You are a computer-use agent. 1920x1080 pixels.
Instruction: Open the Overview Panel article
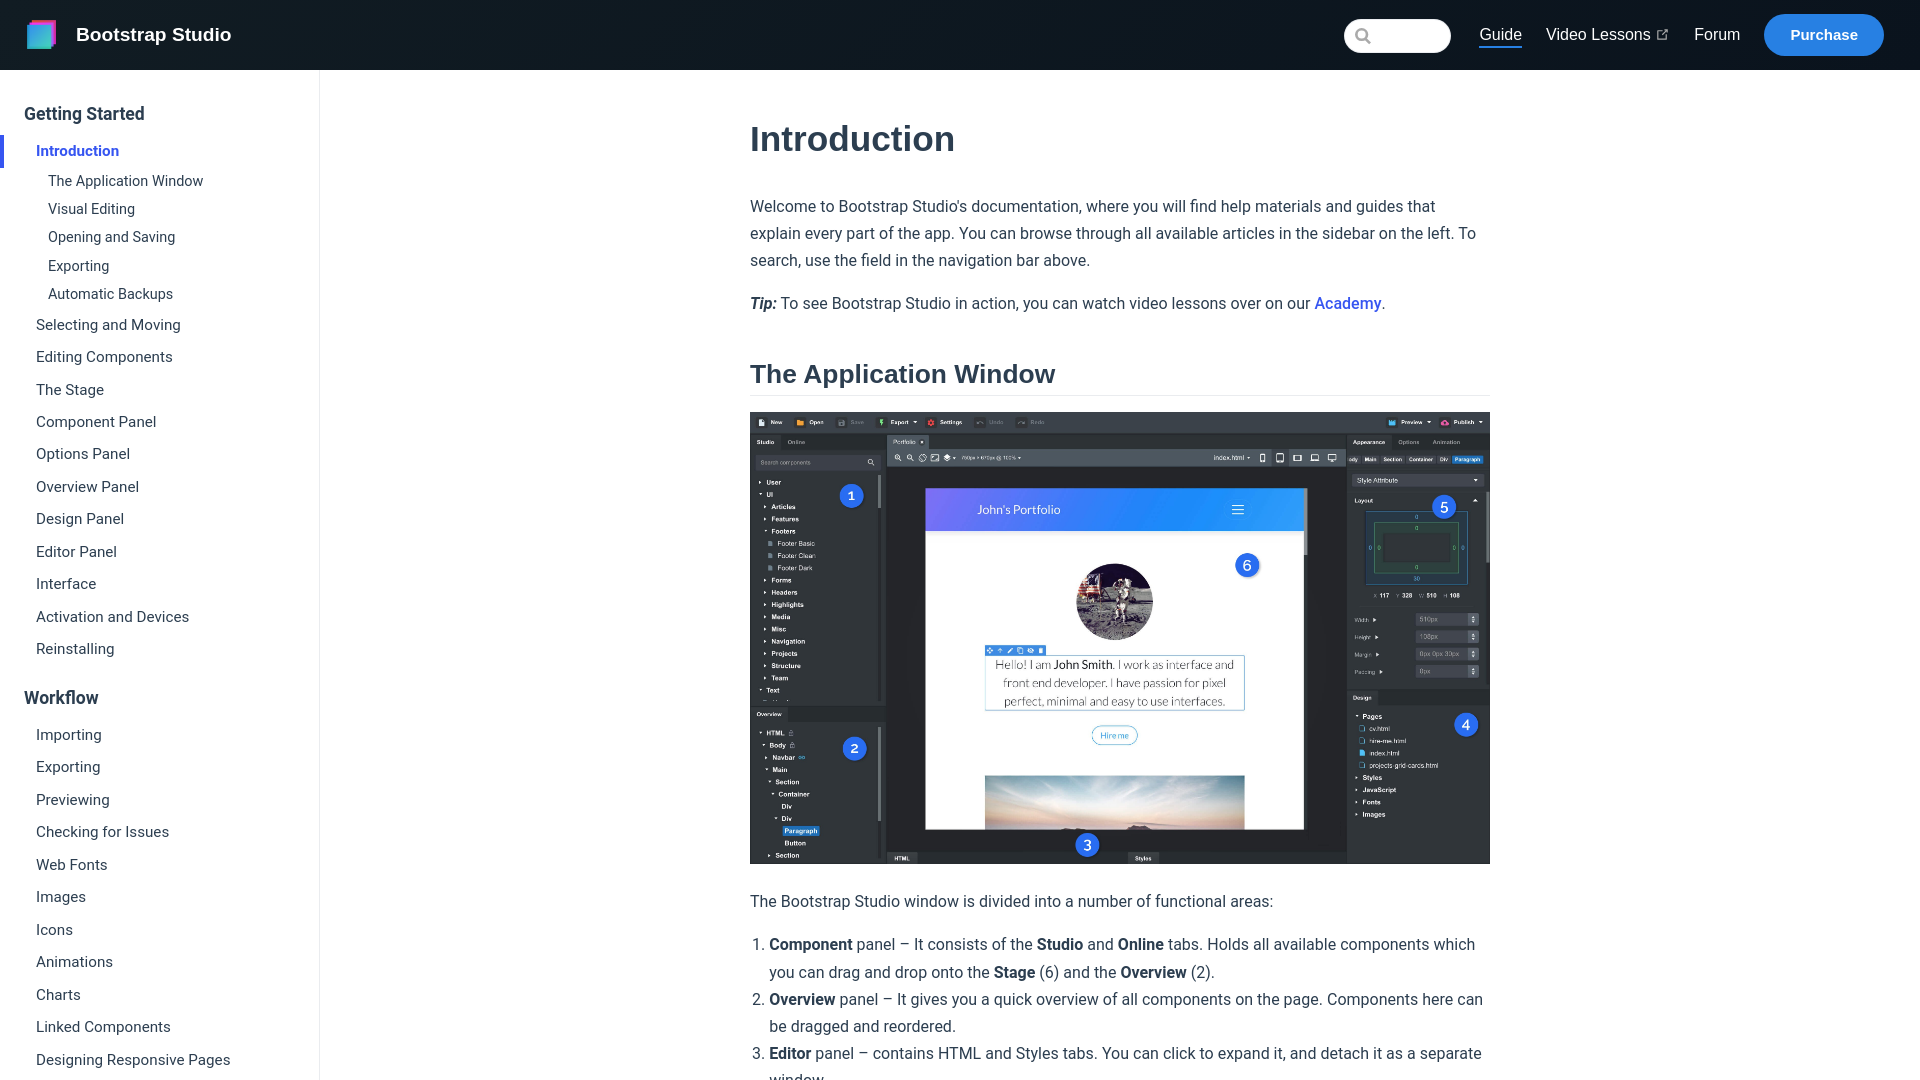[87, 487]
